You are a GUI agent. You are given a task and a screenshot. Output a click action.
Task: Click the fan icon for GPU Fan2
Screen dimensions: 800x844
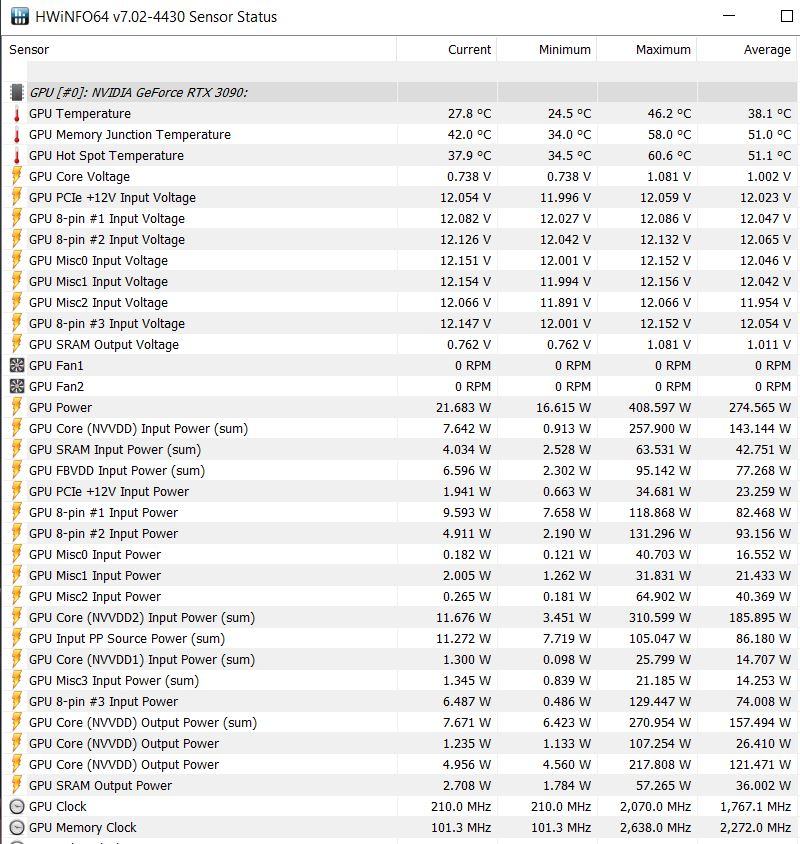(x=17, y=386)
